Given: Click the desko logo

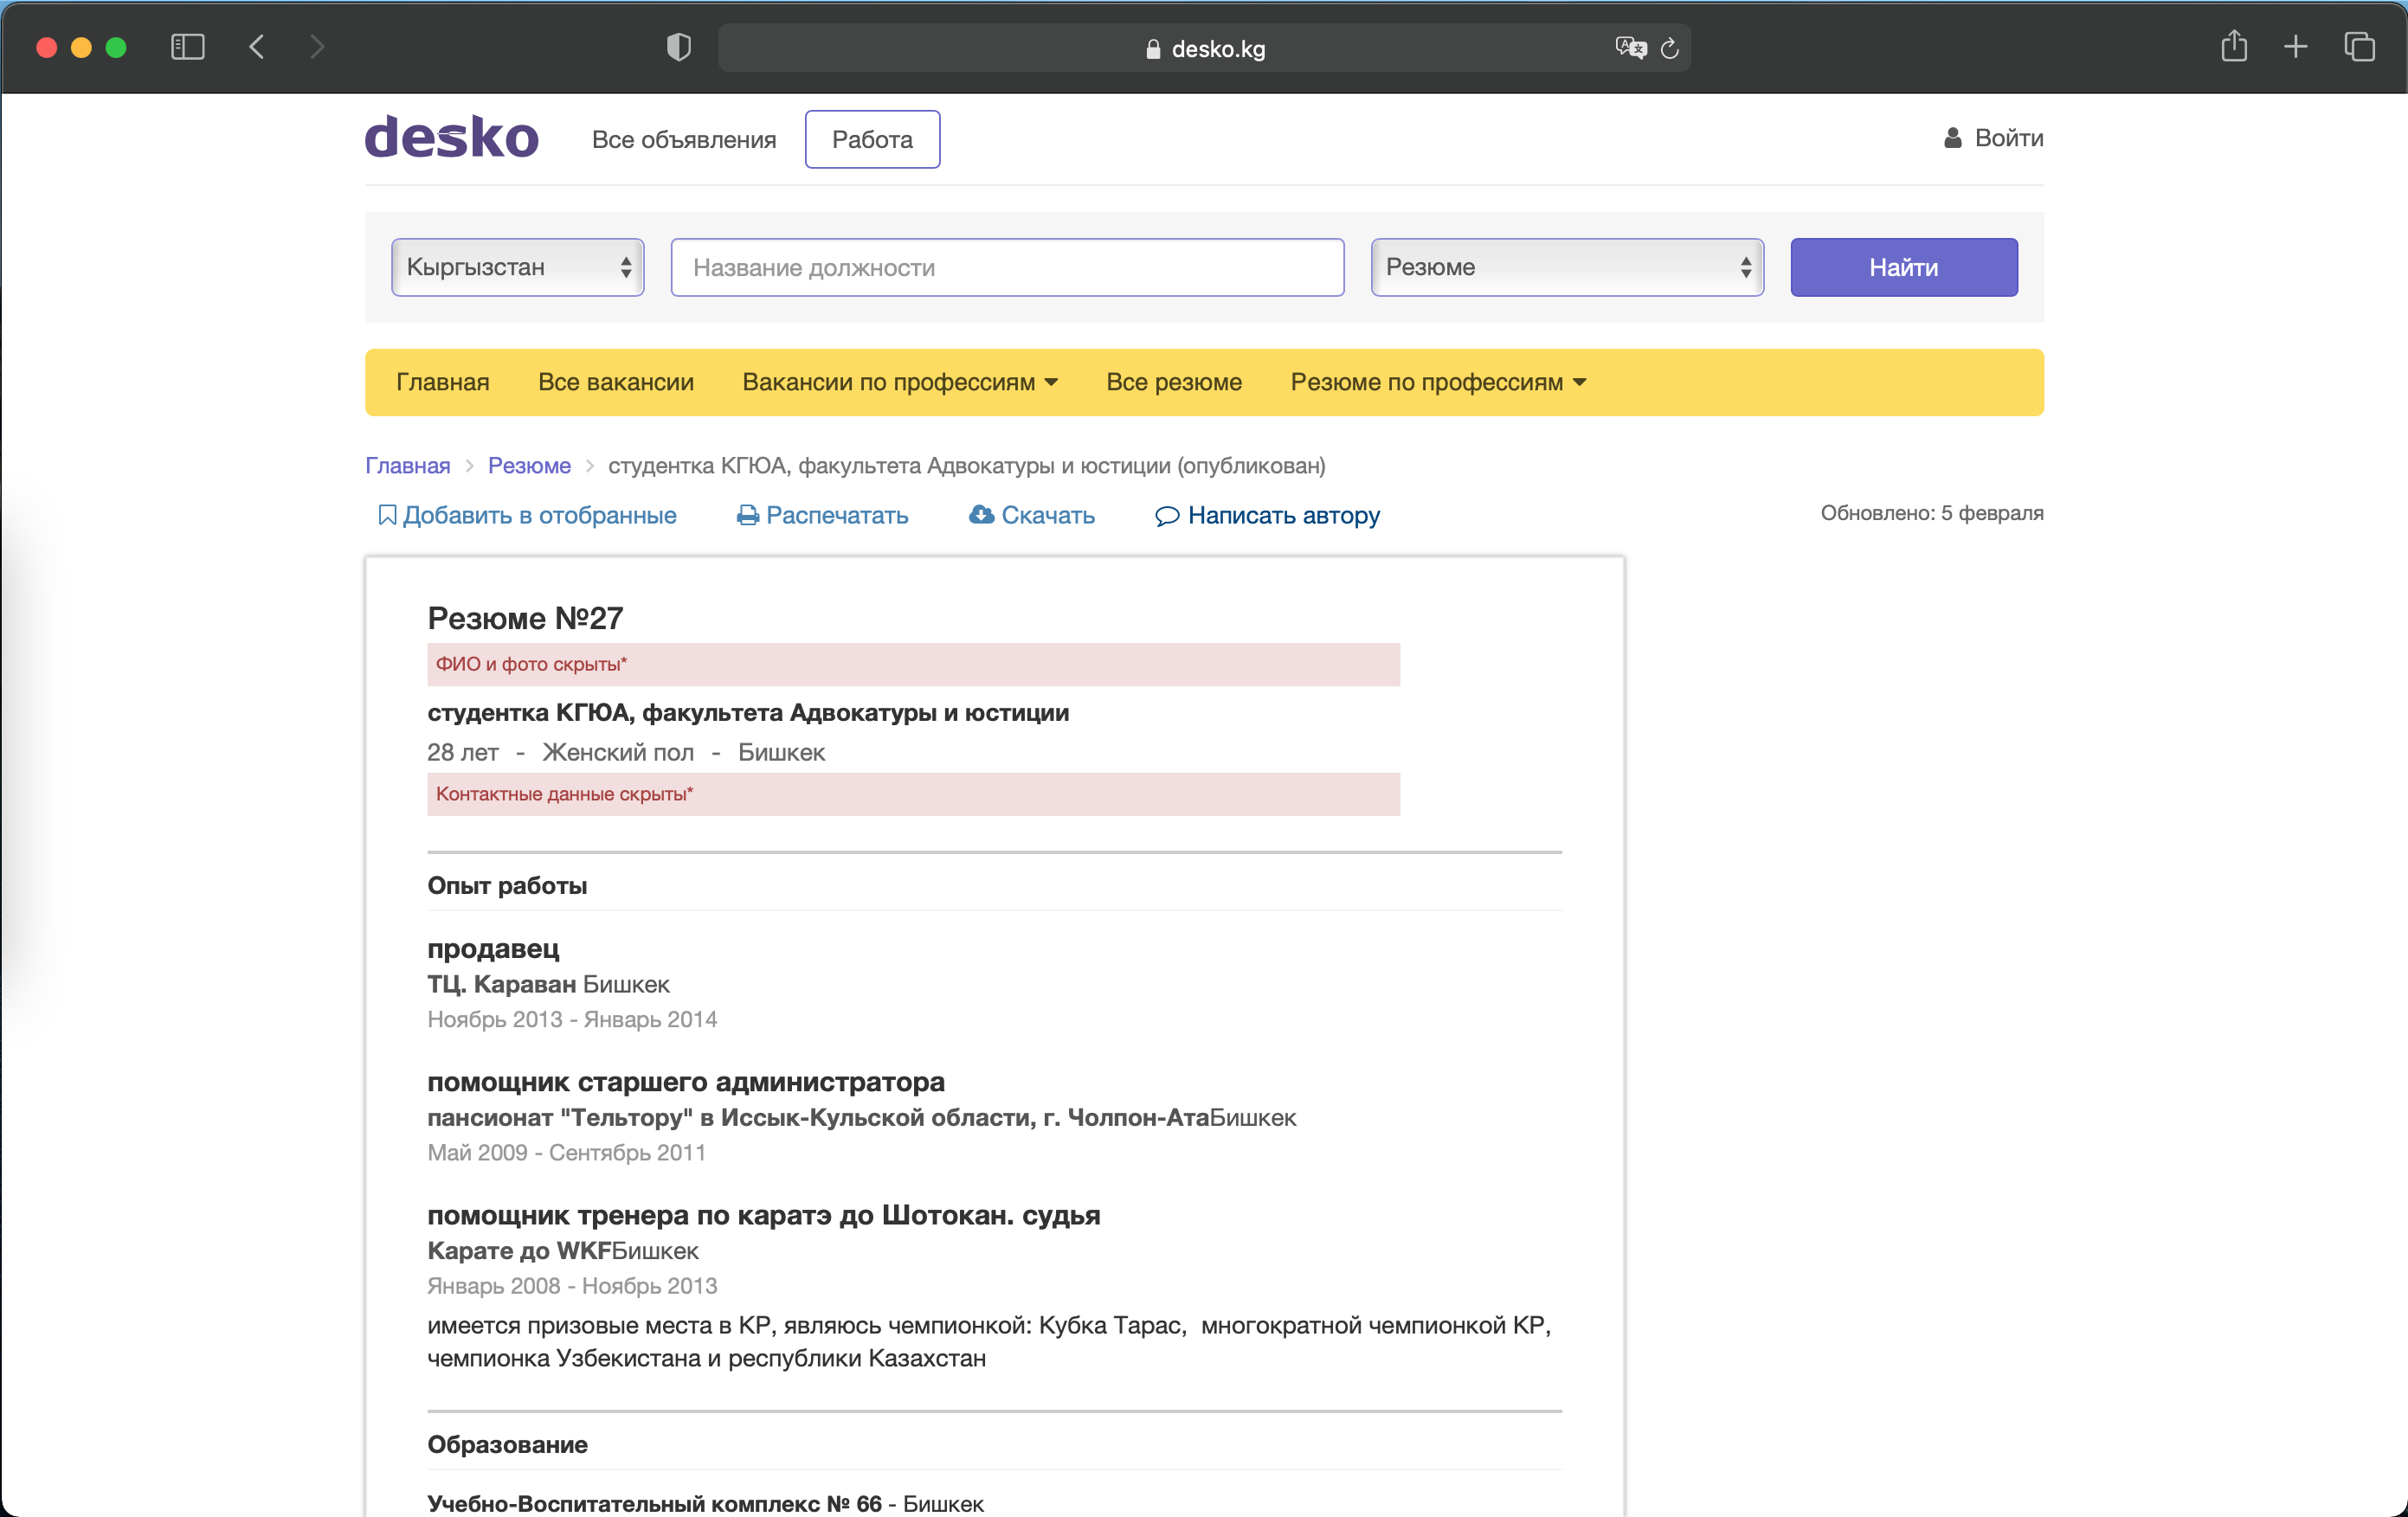Looking at the screenshot, I should (x=451, y=137).
